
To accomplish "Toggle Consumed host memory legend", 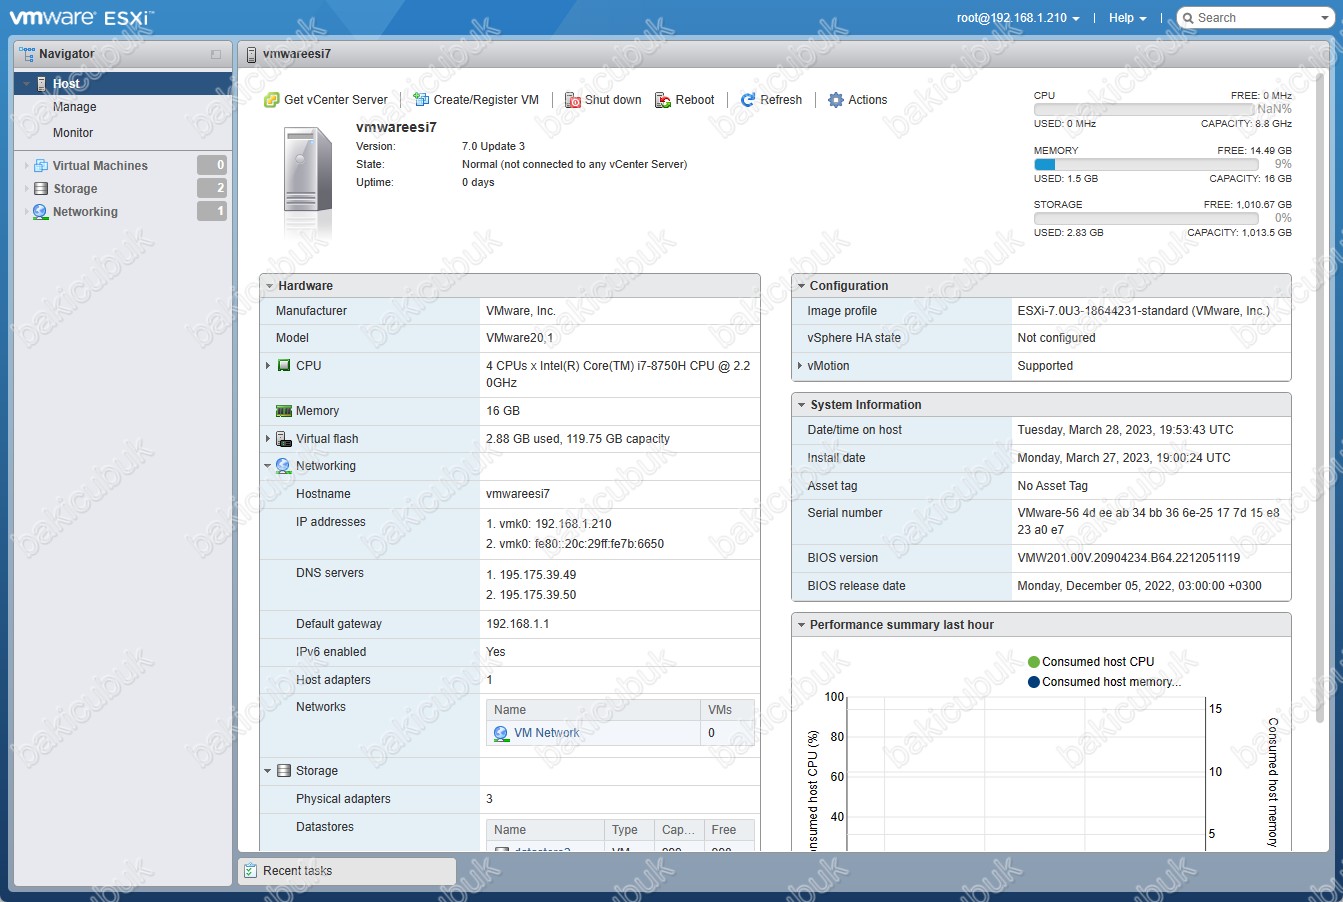I will click(1104, 682).
